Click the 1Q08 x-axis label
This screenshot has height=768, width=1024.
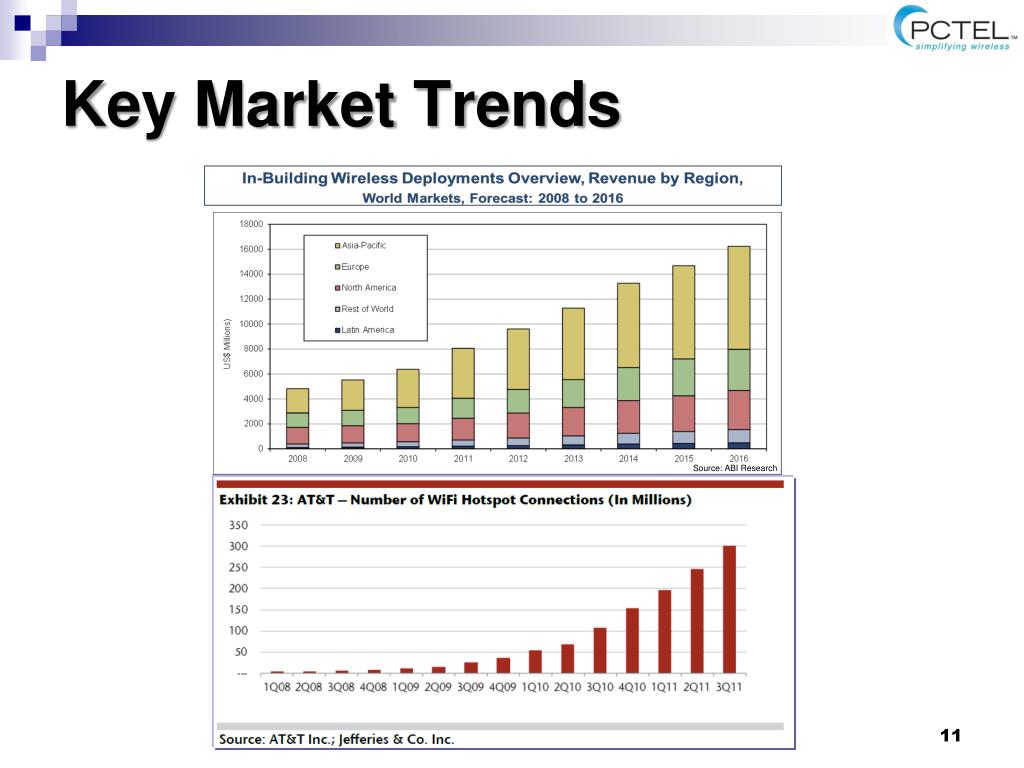click(276, 687)
